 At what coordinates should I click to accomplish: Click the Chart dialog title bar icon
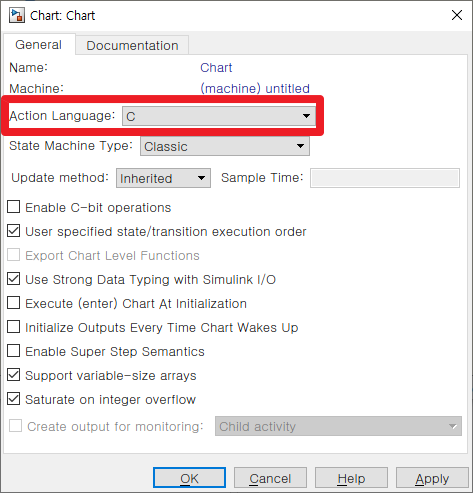pos(17,16)
